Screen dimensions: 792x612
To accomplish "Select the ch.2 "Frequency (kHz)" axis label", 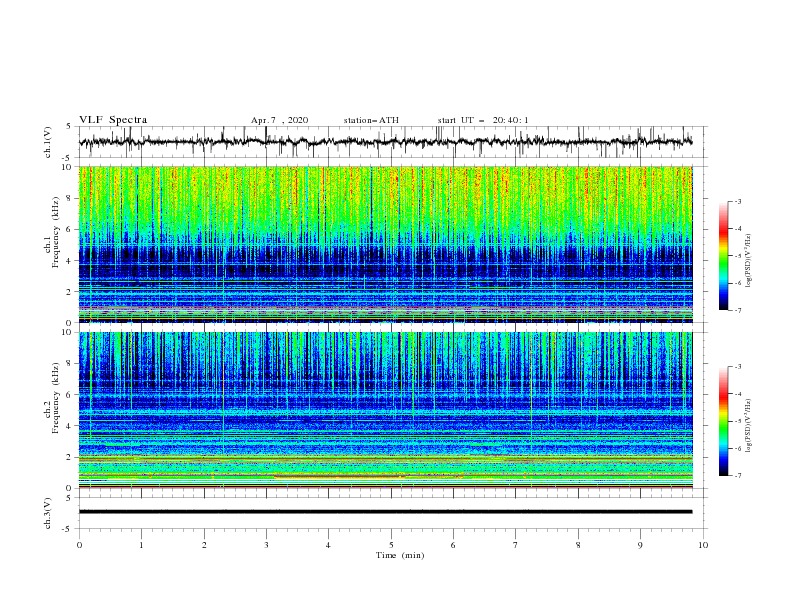I will click(x=55, y=398).
